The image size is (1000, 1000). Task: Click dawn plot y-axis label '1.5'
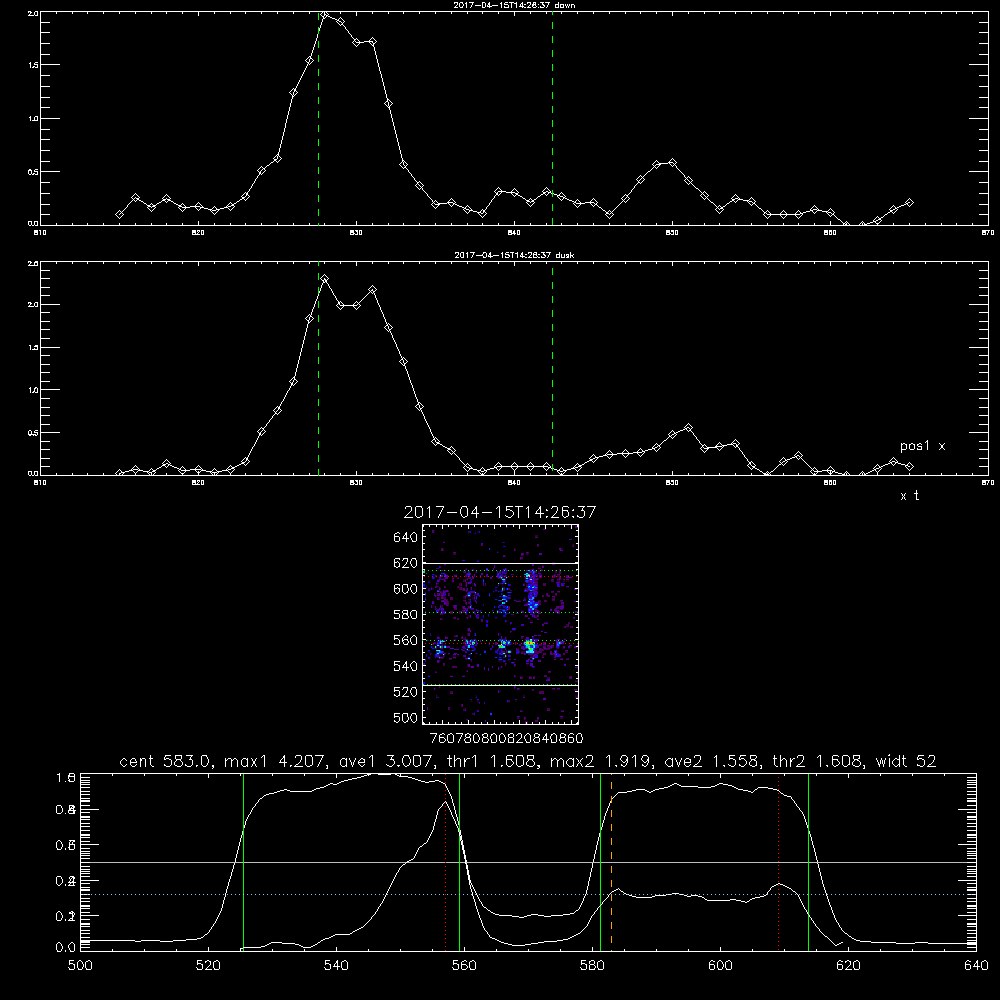(34, 65)
